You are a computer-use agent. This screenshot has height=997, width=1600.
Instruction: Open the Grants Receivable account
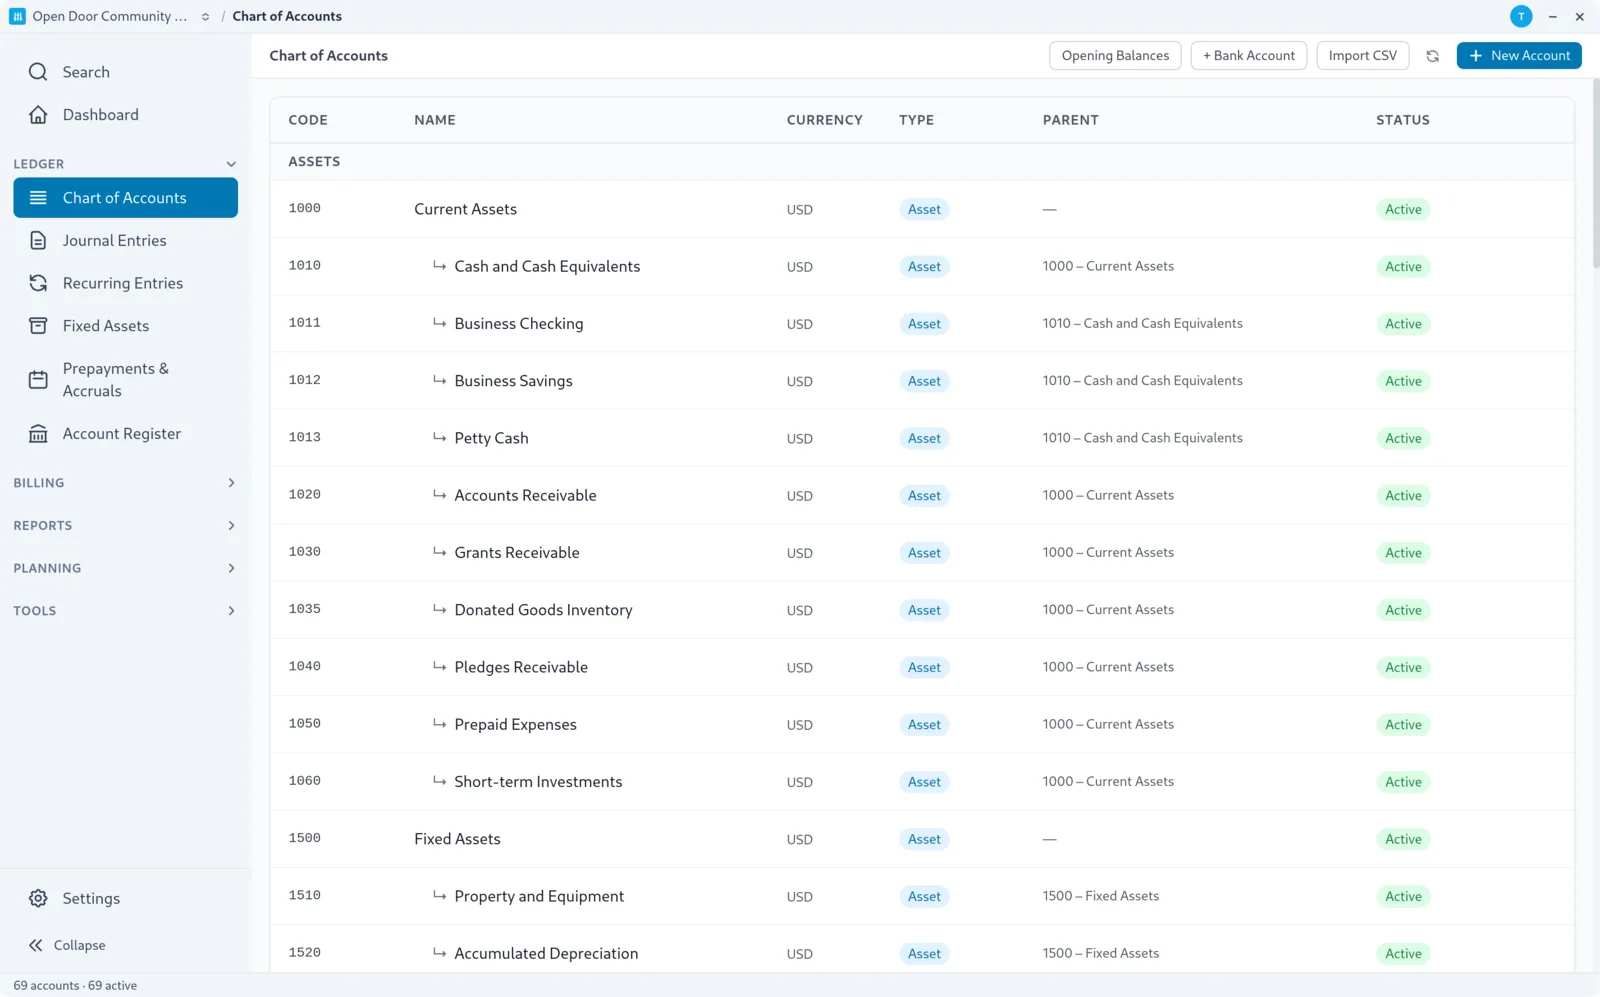921,553
